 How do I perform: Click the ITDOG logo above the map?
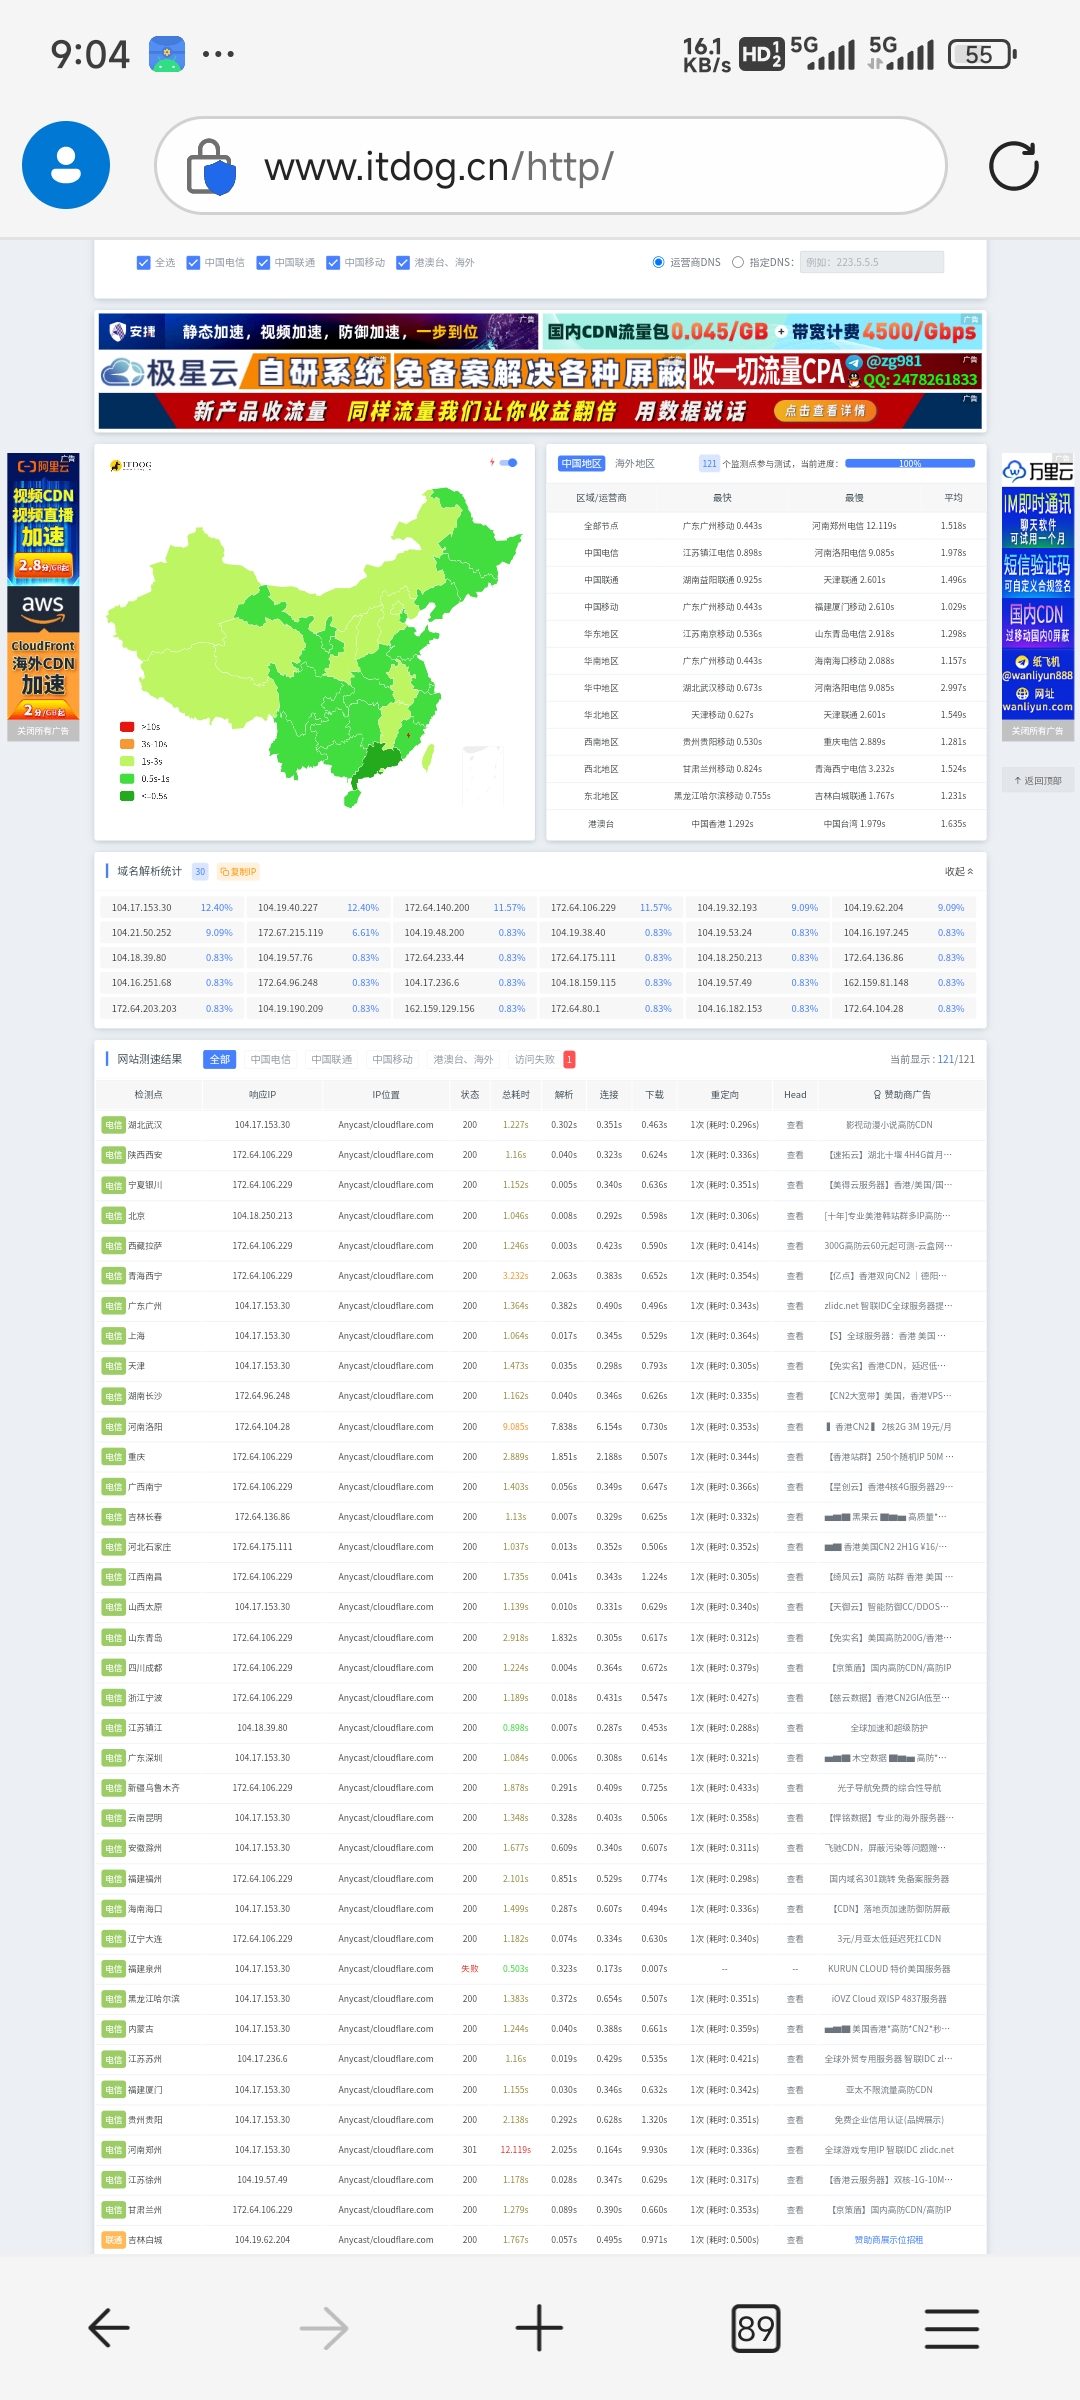(x=131, y=465)
